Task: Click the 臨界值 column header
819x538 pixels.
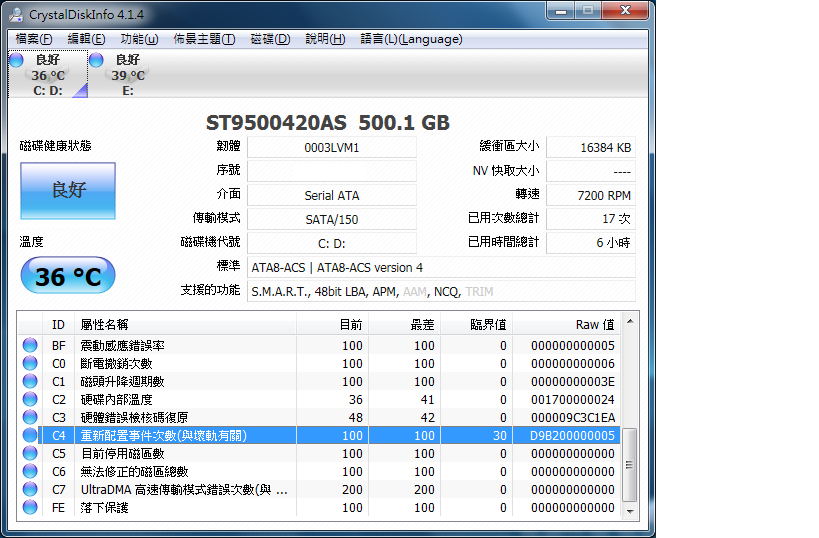Action: pos(476,324)
